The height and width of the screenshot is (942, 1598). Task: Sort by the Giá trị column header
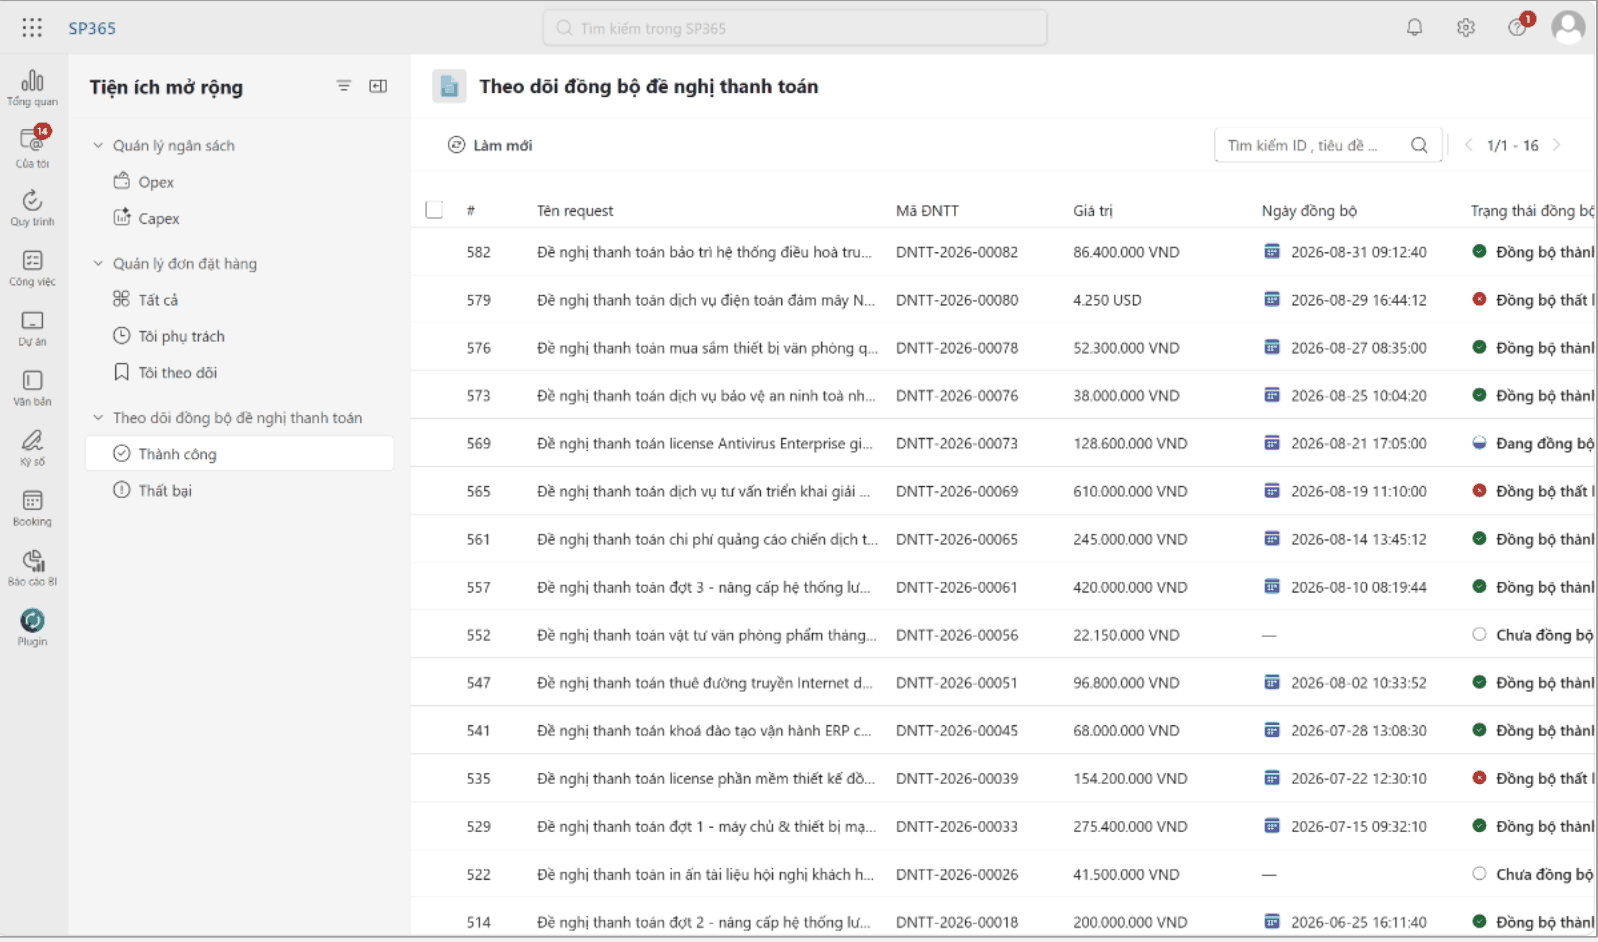coord(1093,210)
